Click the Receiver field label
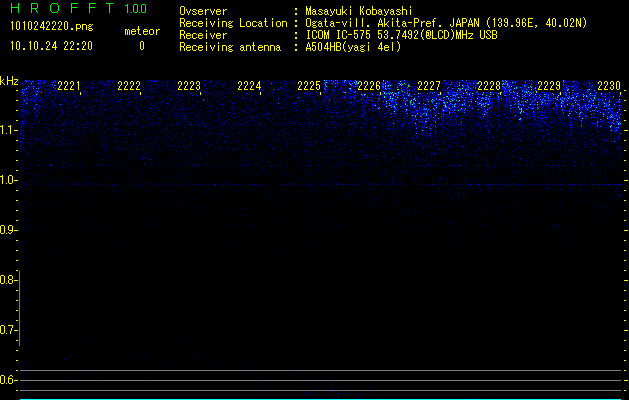629x400 pixels. pos(203,35)
